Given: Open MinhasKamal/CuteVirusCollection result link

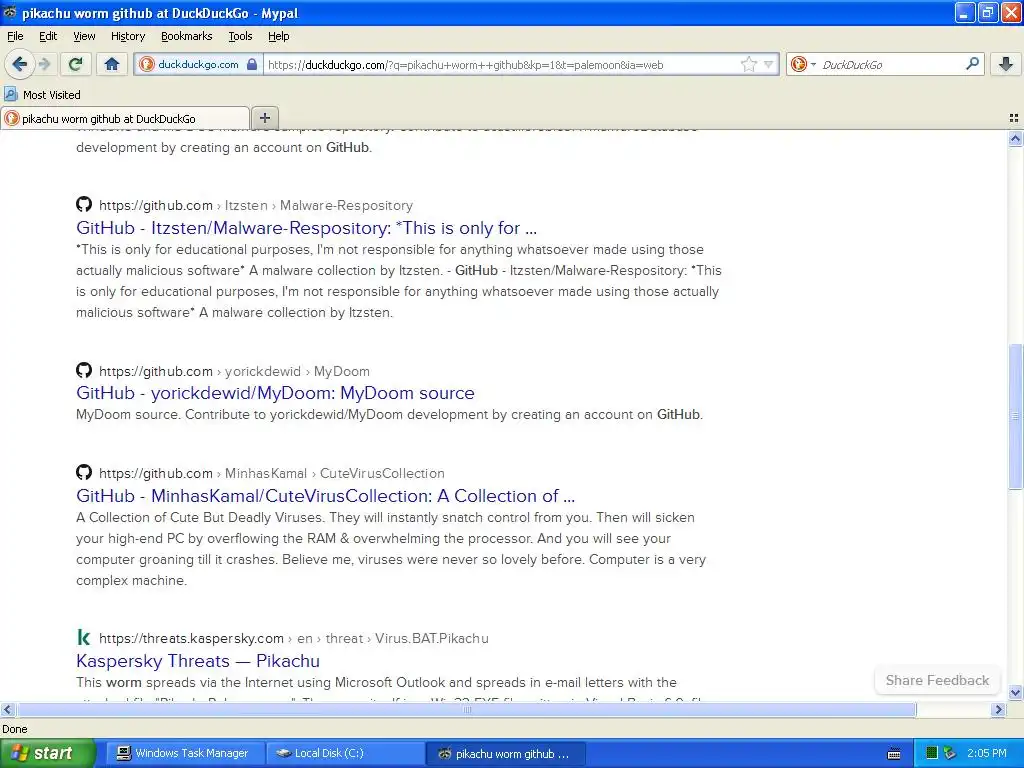Looking at the screenshot, I should click(x=325, y=496).
